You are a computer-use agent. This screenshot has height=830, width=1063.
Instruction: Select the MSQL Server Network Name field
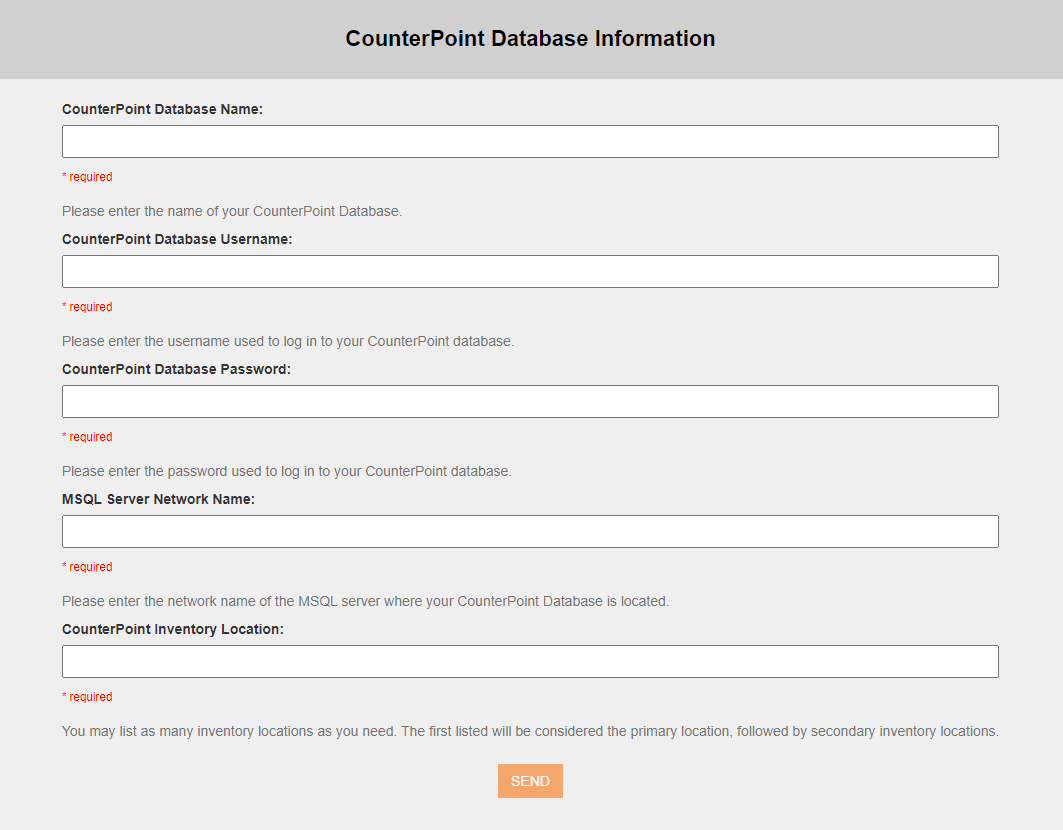click(x=530, y=532)
